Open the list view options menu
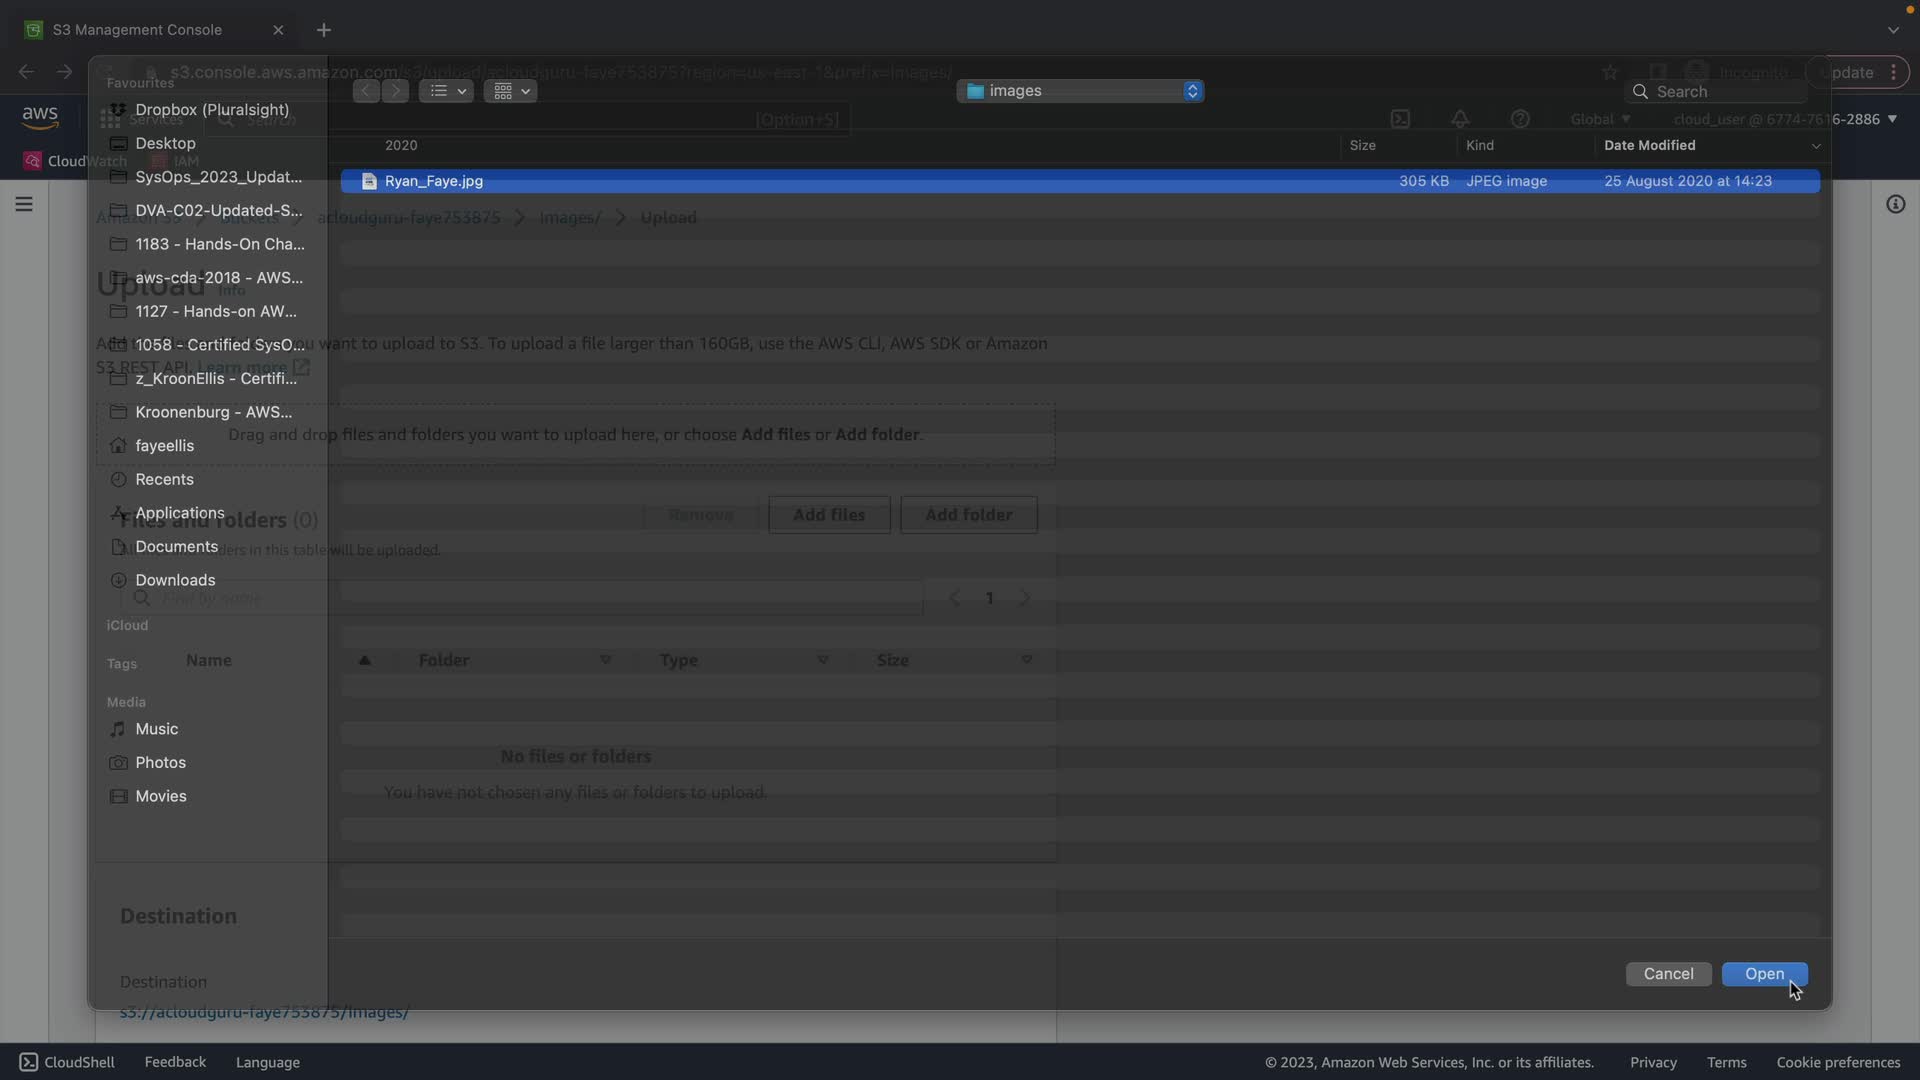Screen dimensions: 1920x1080 pyautogui.click(x=446, y=91)
